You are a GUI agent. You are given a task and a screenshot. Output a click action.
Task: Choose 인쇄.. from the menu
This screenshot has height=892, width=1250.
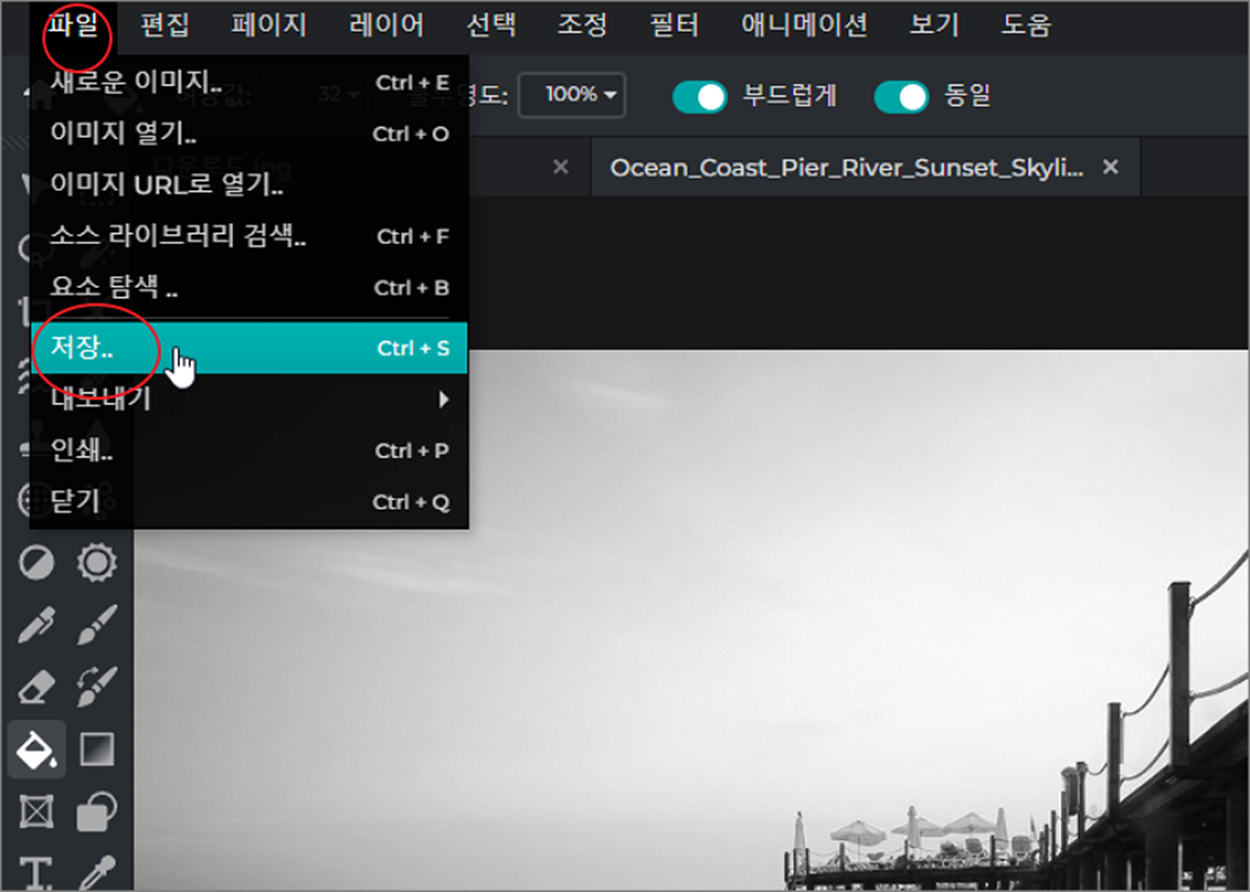[x=249, y=451]
